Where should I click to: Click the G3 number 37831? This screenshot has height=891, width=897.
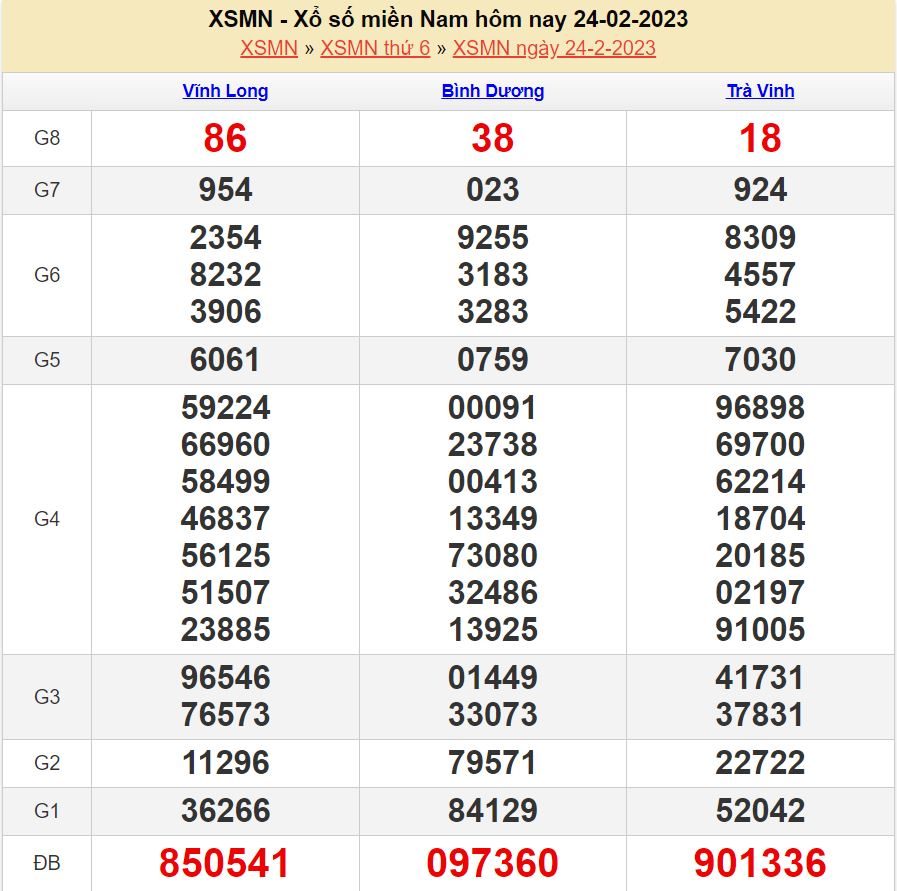click(x=760, y=715)
